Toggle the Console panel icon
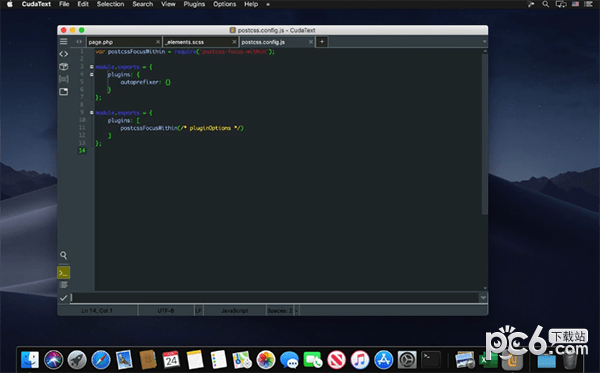600x373 pixels. pyautogui.click(x=64, y=273)
